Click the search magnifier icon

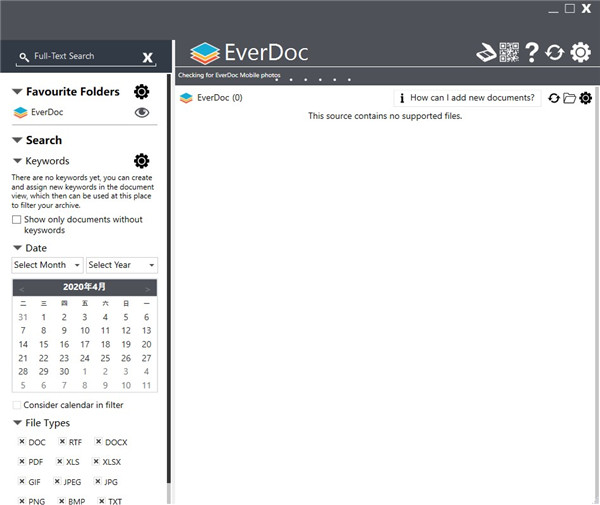pyautogui.click(x=24, y=57)
